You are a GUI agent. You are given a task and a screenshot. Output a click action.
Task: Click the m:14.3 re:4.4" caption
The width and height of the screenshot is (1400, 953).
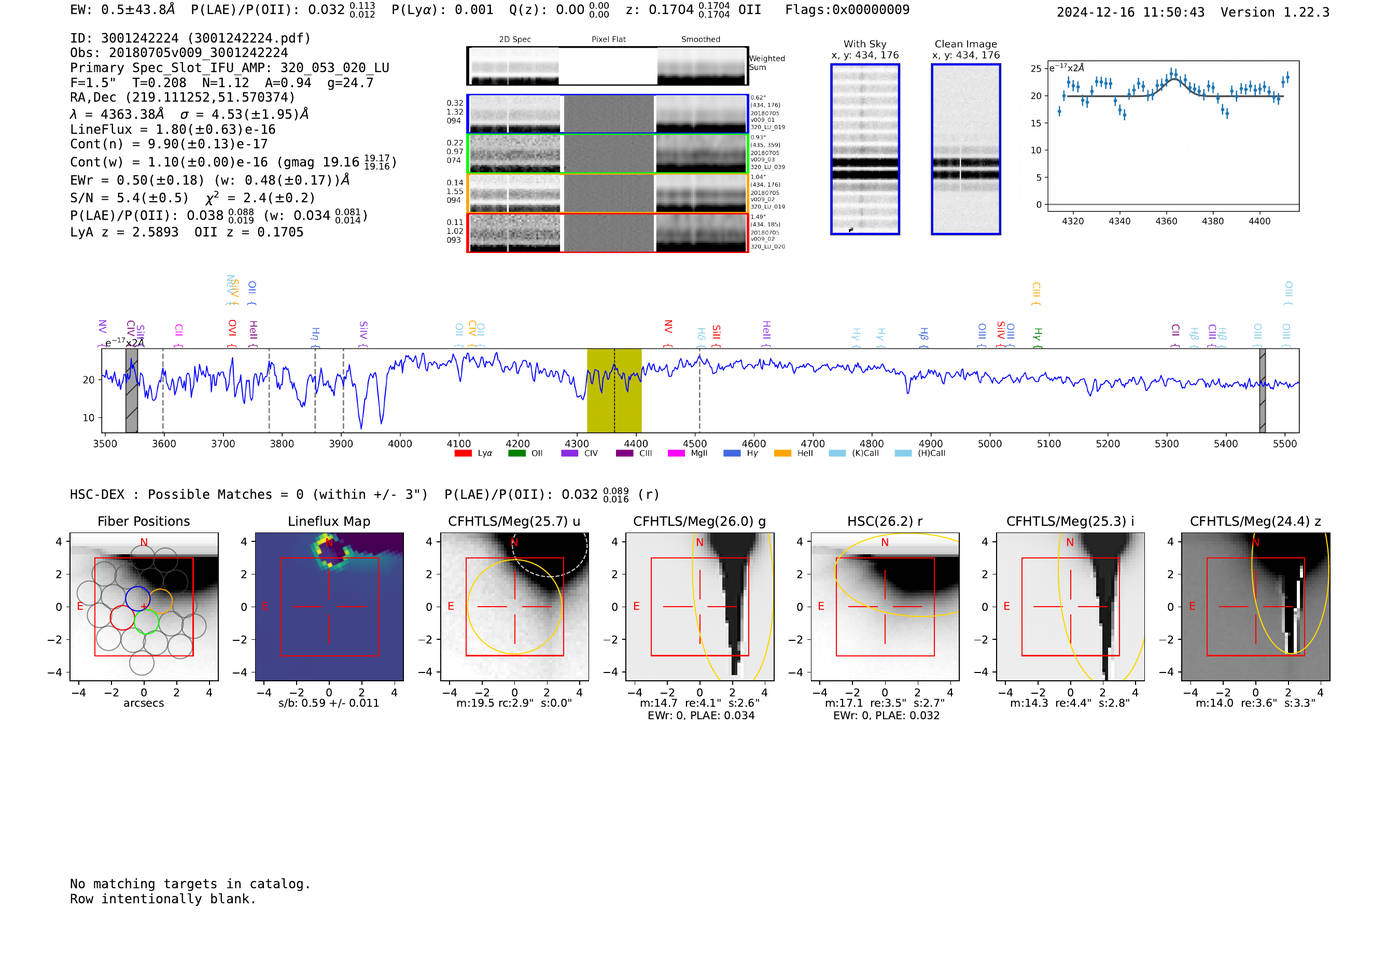(x=1070, y=703)
